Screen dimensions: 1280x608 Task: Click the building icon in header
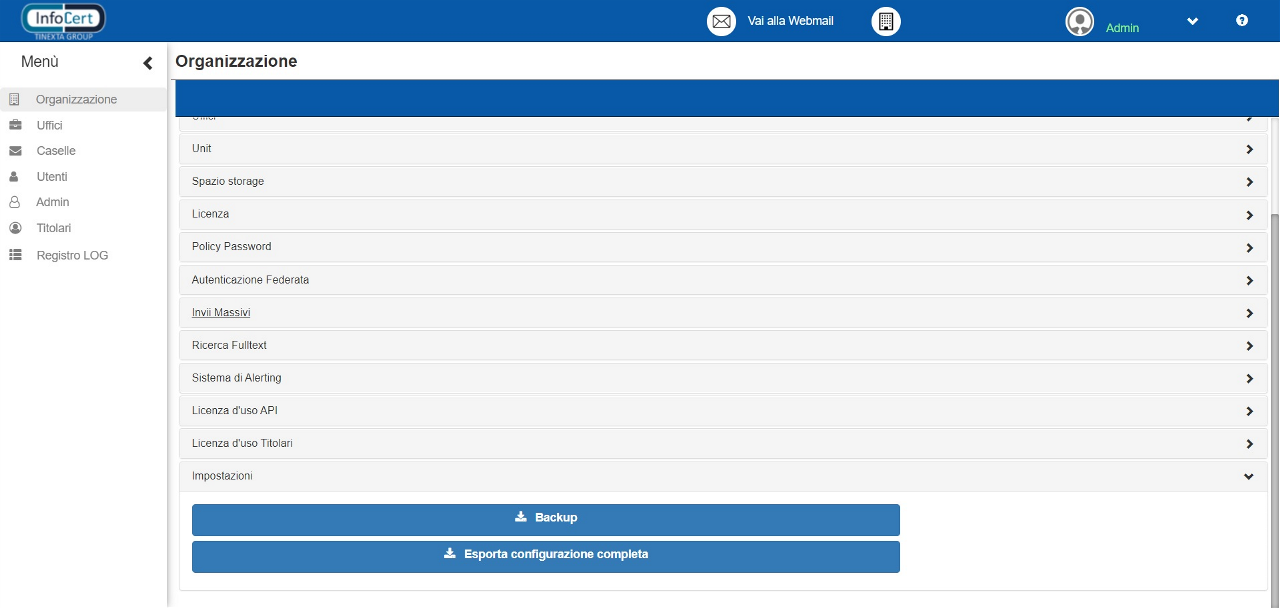click(885, 21)
